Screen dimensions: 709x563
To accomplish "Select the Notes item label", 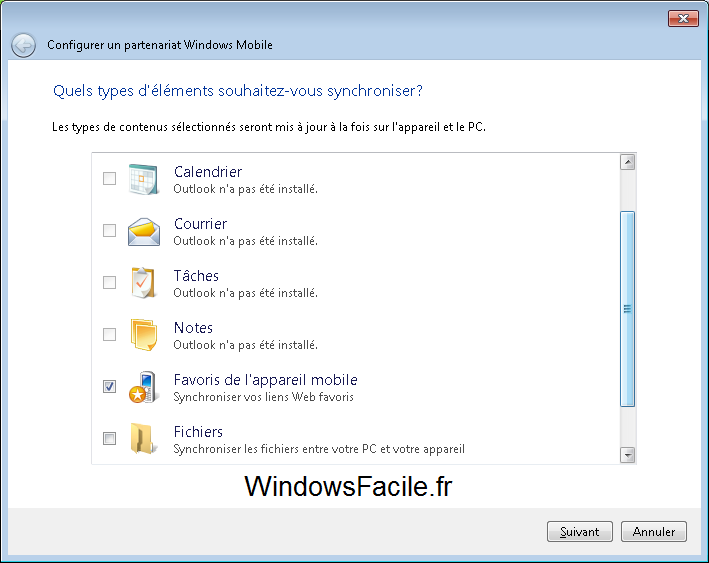I will pos(193,328).
